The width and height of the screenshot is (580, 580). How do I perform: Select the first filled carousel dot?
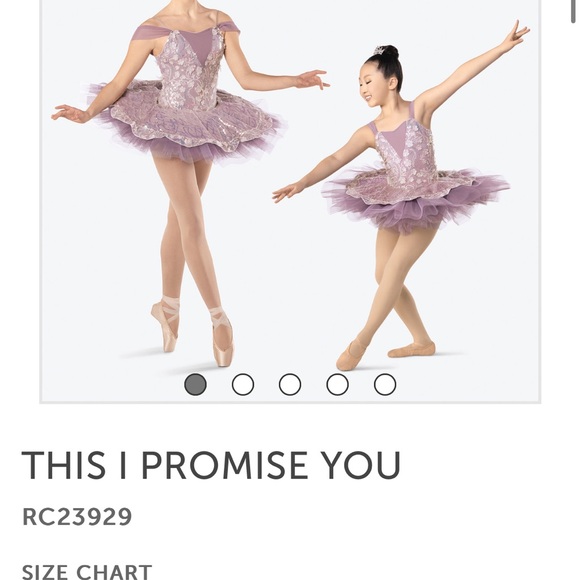195,384
